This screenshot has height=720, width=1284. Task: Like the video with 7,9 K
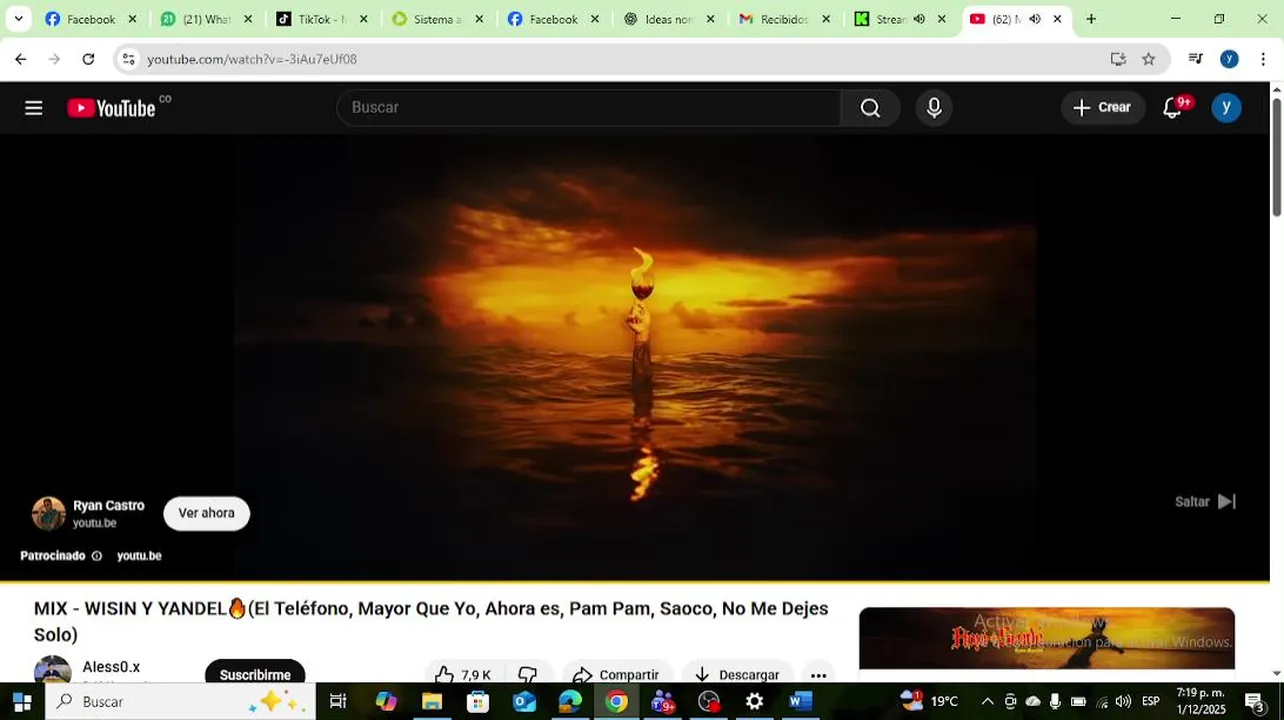pyautogui.click(x=464, y=675)
